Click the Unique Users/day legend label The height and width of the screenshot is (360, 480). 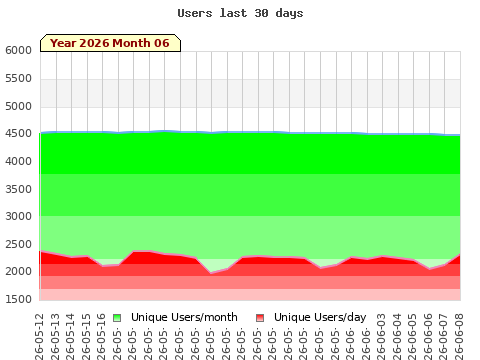tap(320, 317)
